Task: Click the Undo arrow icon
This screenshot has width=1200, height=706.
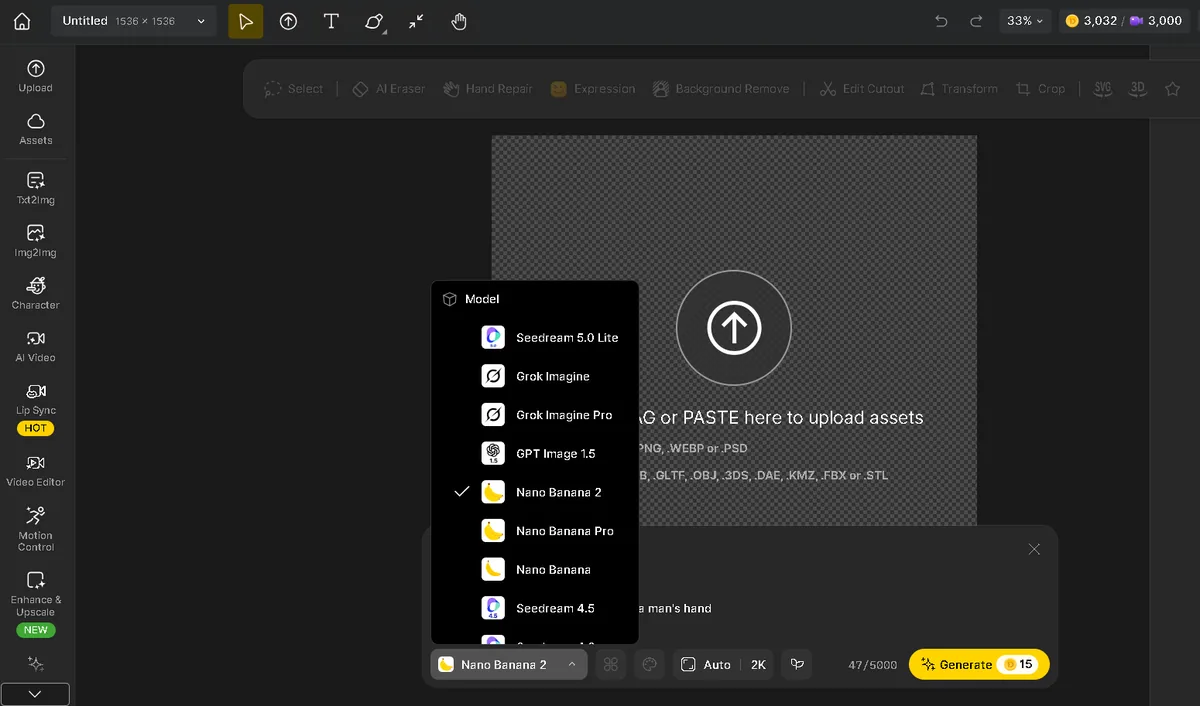Action: pyautogui.click(x=941, y=21)
